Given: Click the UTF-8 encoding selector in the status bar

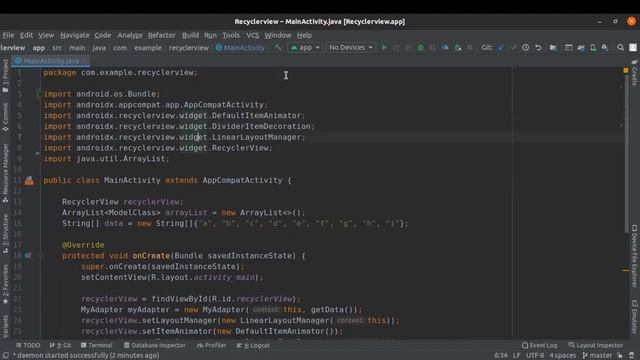Looking at the screenshot, I should [x=535, y=356].
